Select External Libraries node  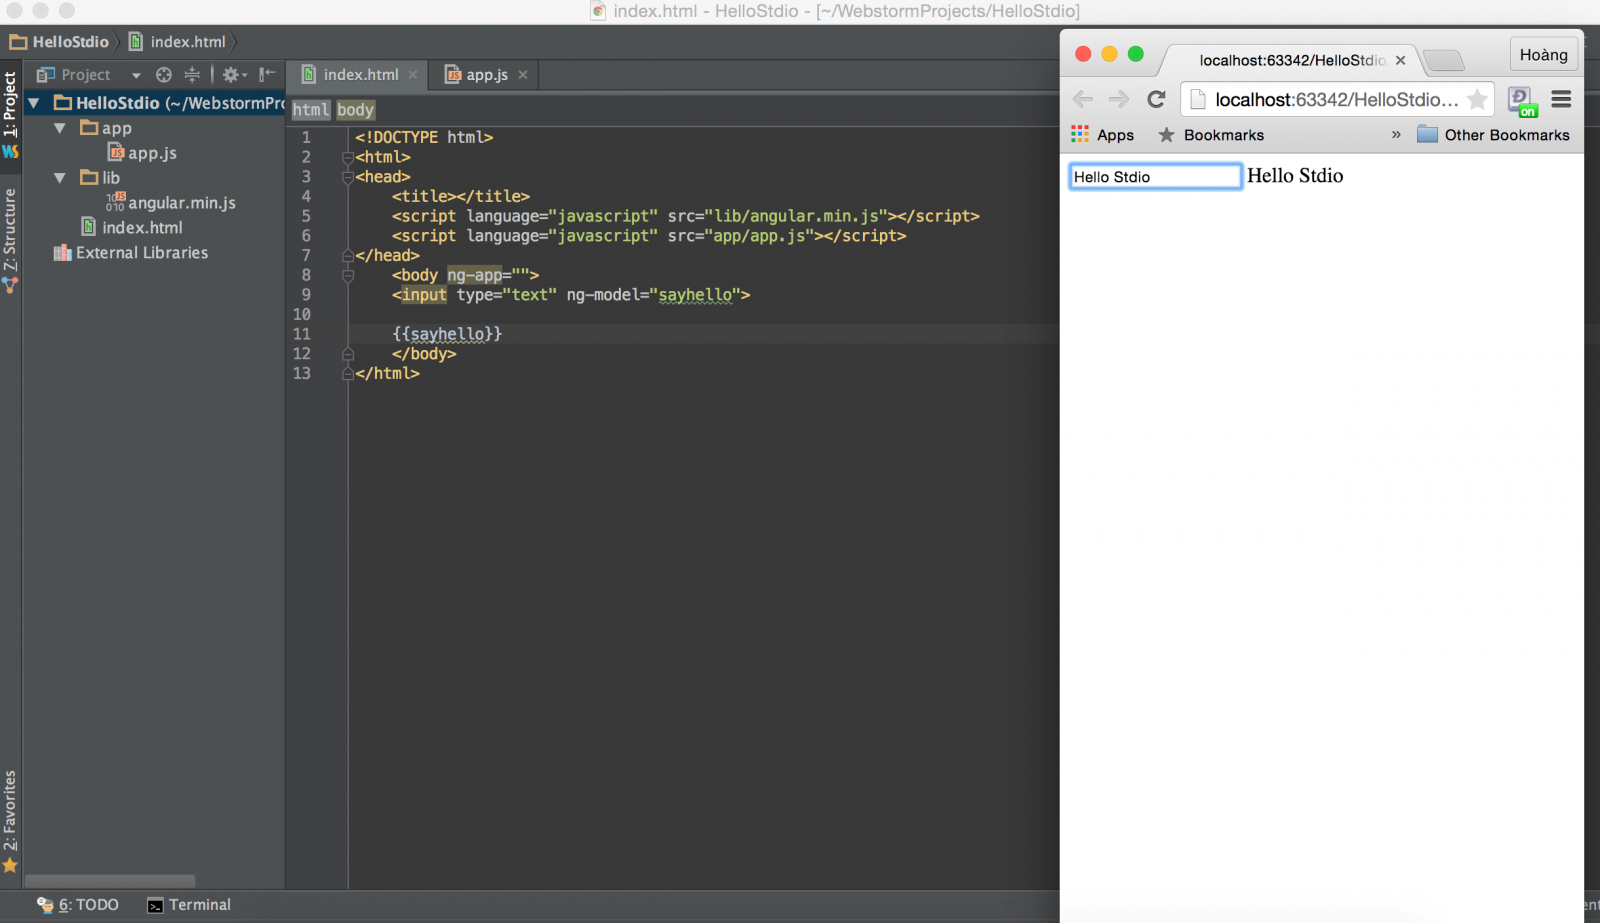coord(131,253)
